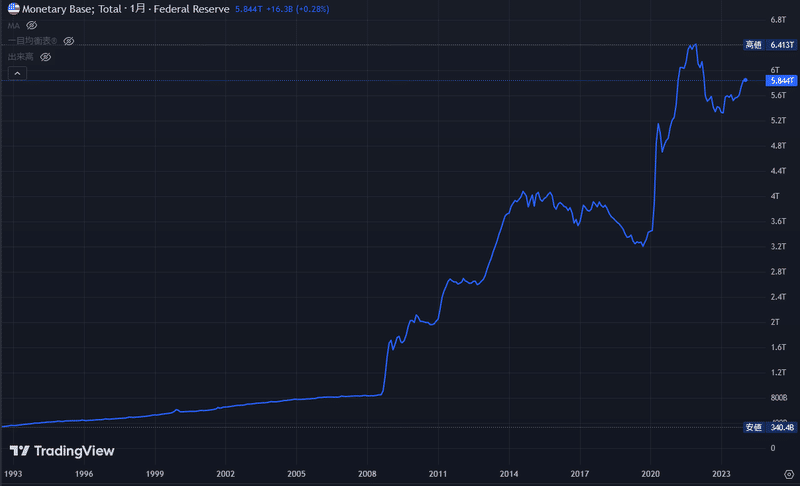800x486 pixels.
Task: Click the 2T label on the price axis
Action: coord(775,322)
